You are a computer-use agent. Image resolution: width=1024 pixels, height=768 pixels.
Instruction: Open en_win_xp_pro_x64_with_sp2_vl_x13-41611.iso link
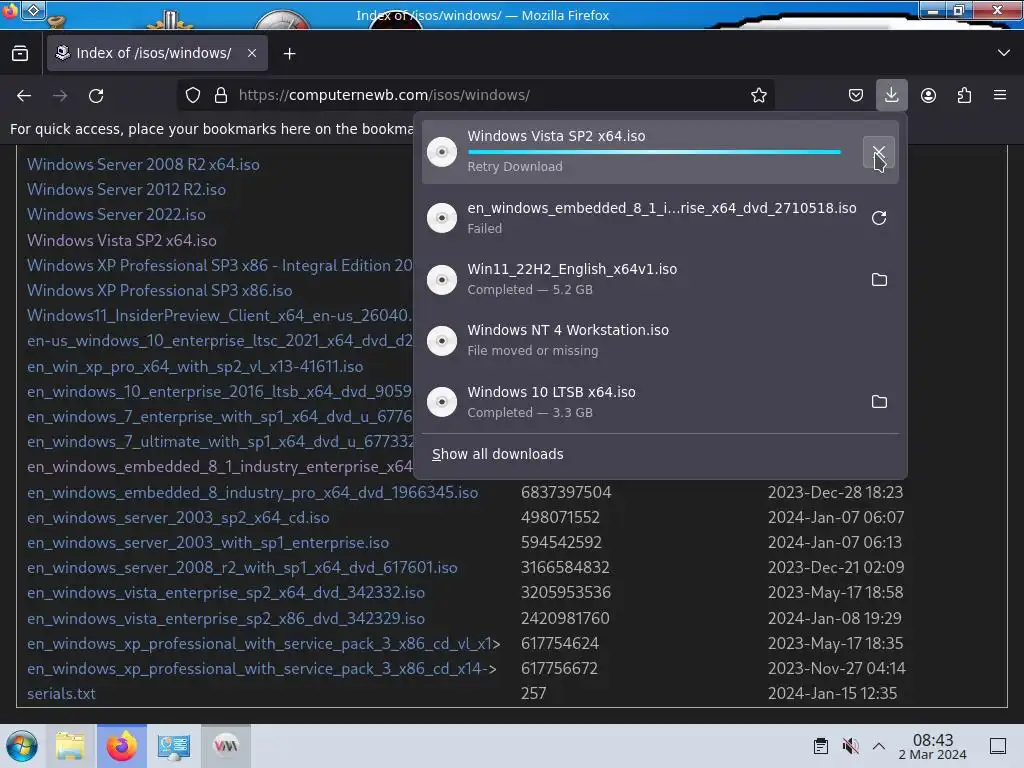click(x=195, y=366)
